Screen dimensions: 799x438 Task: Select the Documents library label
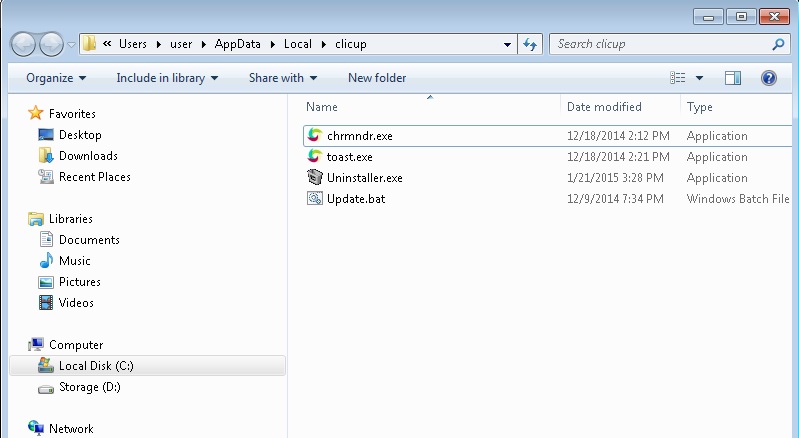coord(89,240)
